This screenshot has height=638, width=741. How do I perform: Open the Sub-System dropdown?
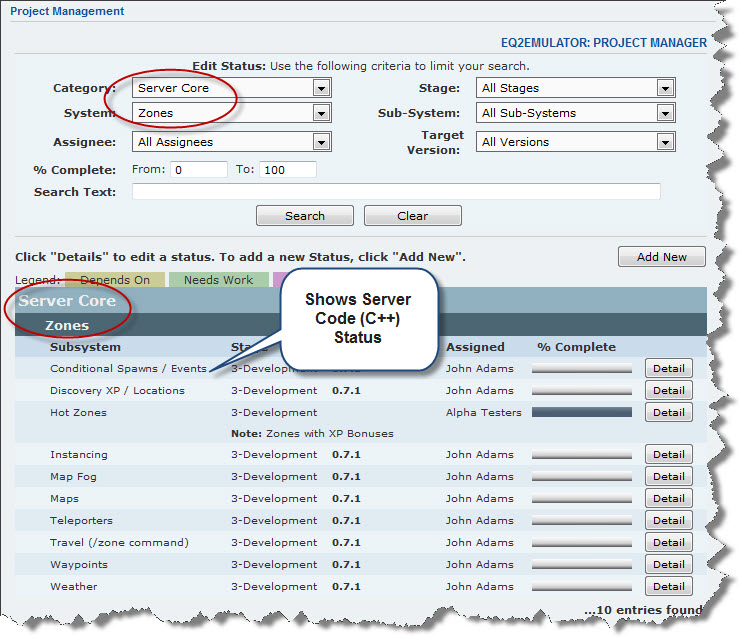(x=575, y=113)
